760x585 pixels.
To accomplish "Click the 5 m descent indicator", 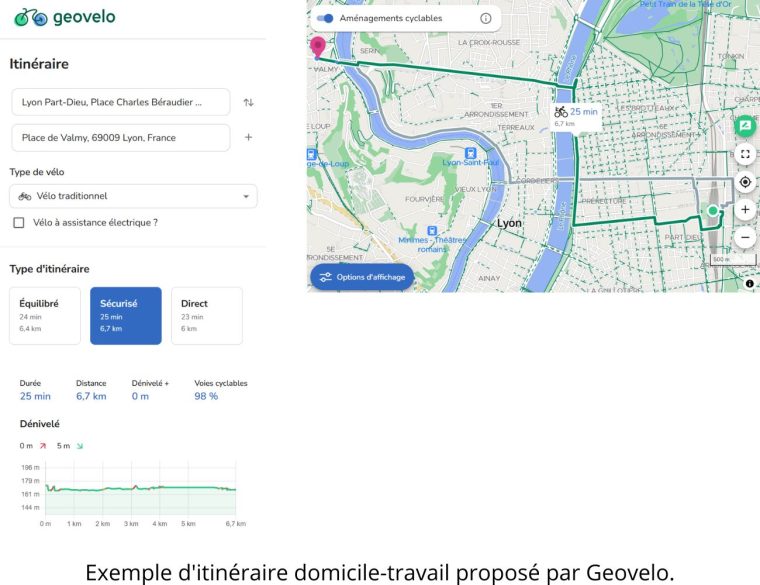I will point(70,446).
